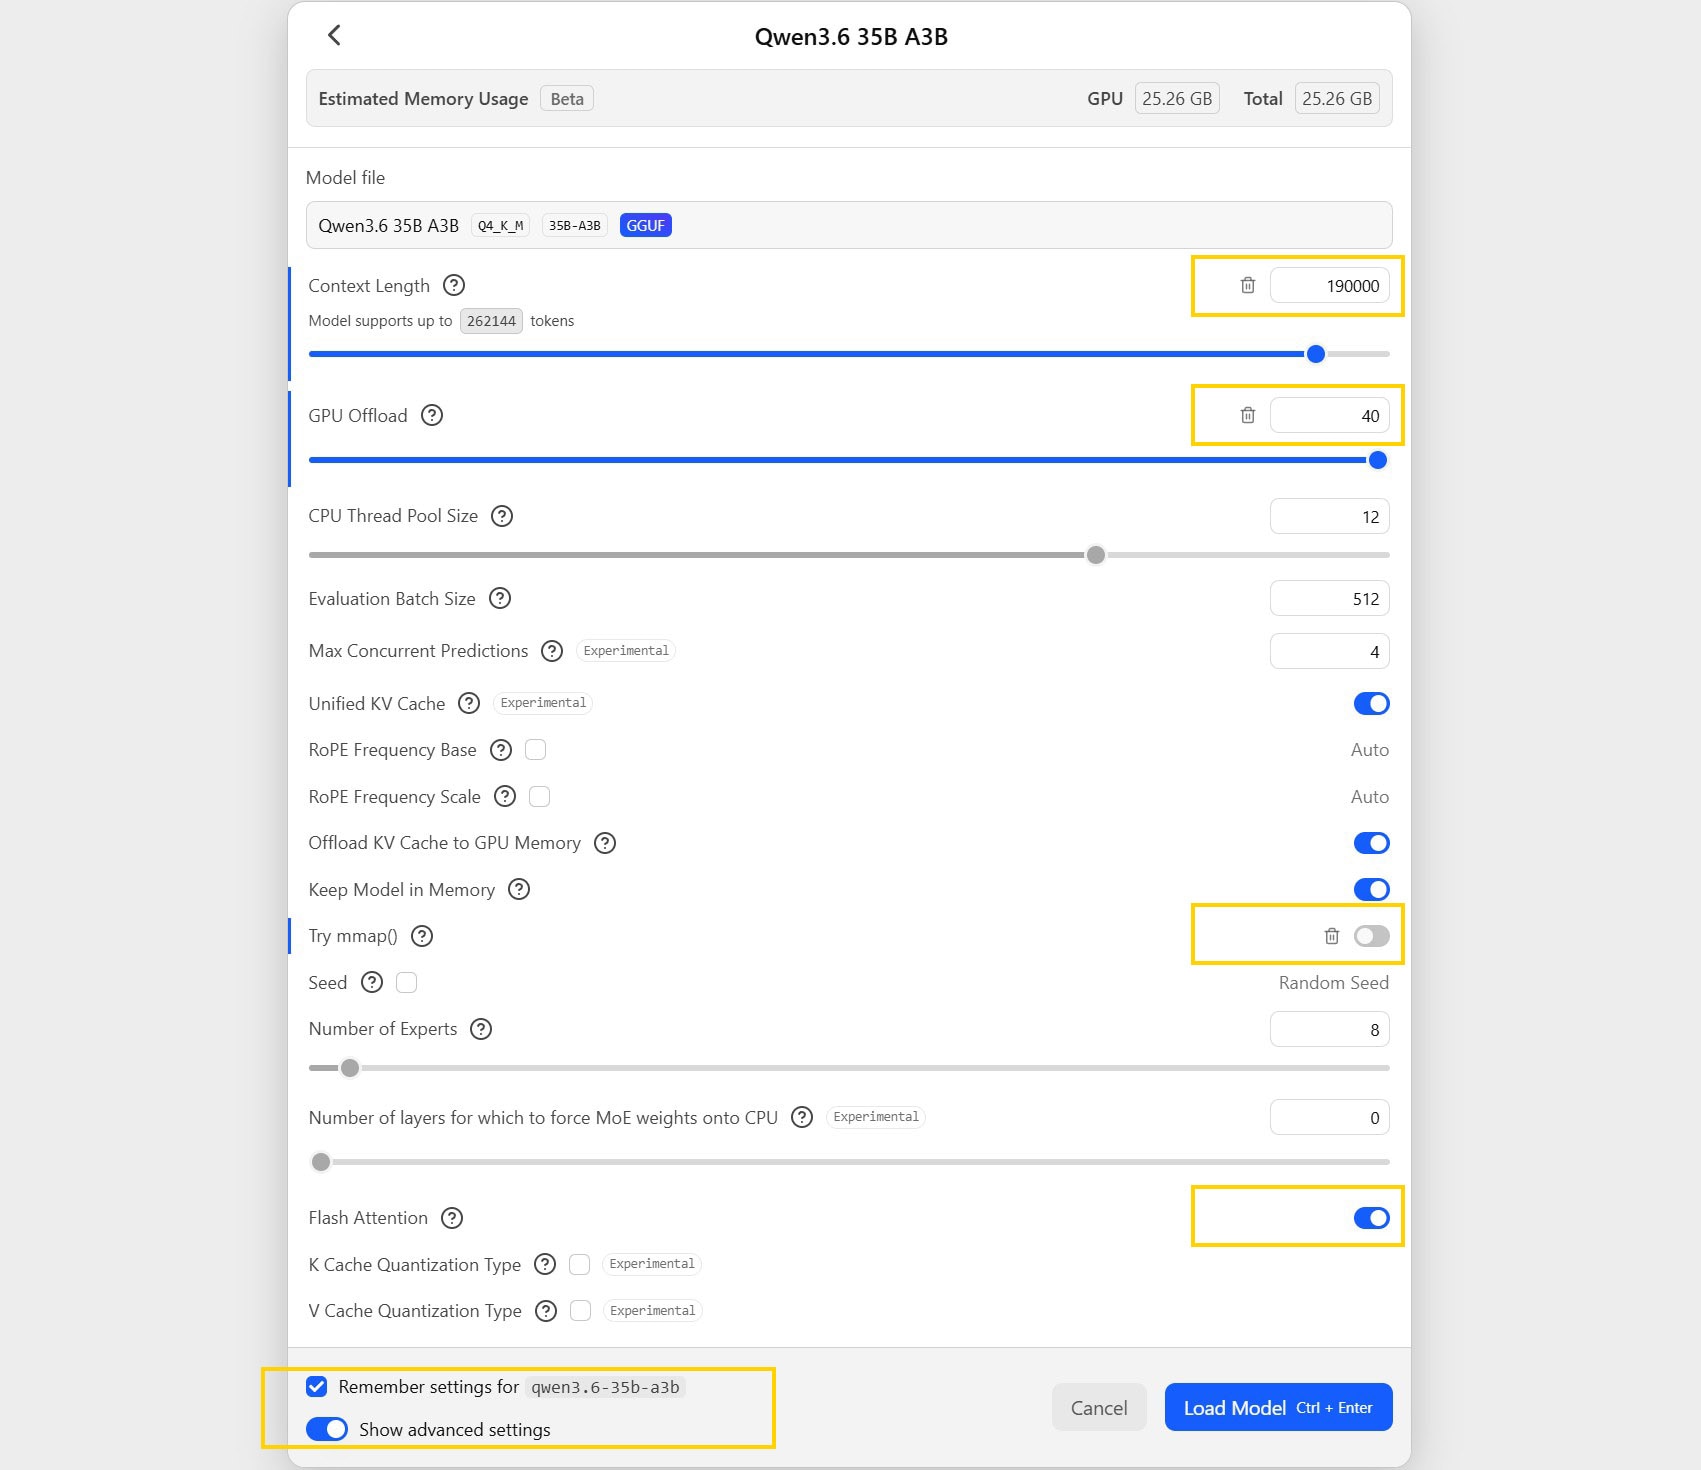Uncheck Remember settings for qwen3.6-35b-a3b
The image size is (1701, 1470).
[x=317, y=1387]
